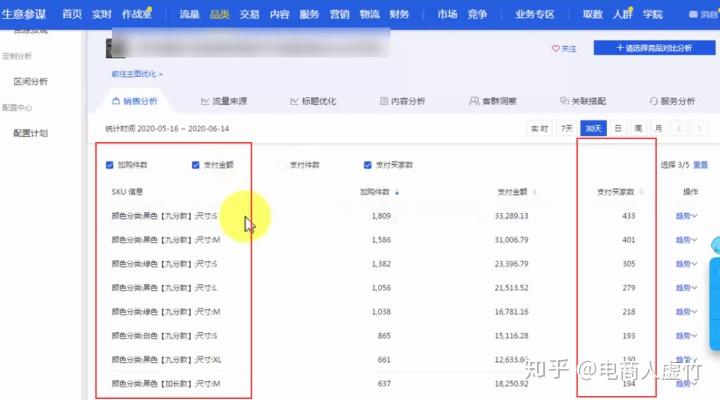Open 业务专区 in the top navigation

click(x=534, y=14)
